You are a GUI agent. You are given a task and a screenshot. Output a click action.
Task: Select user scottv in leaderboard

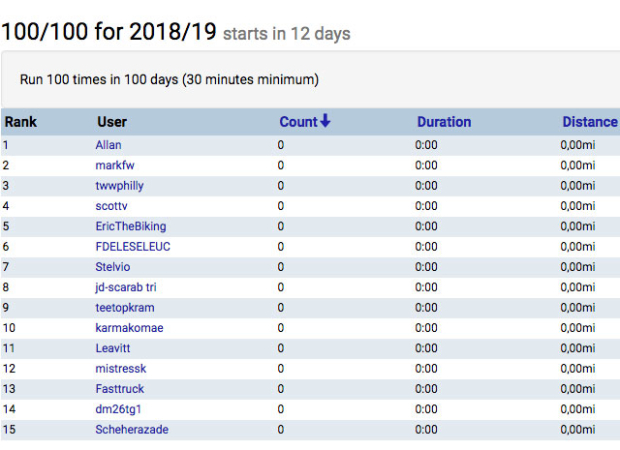[112, 206]
